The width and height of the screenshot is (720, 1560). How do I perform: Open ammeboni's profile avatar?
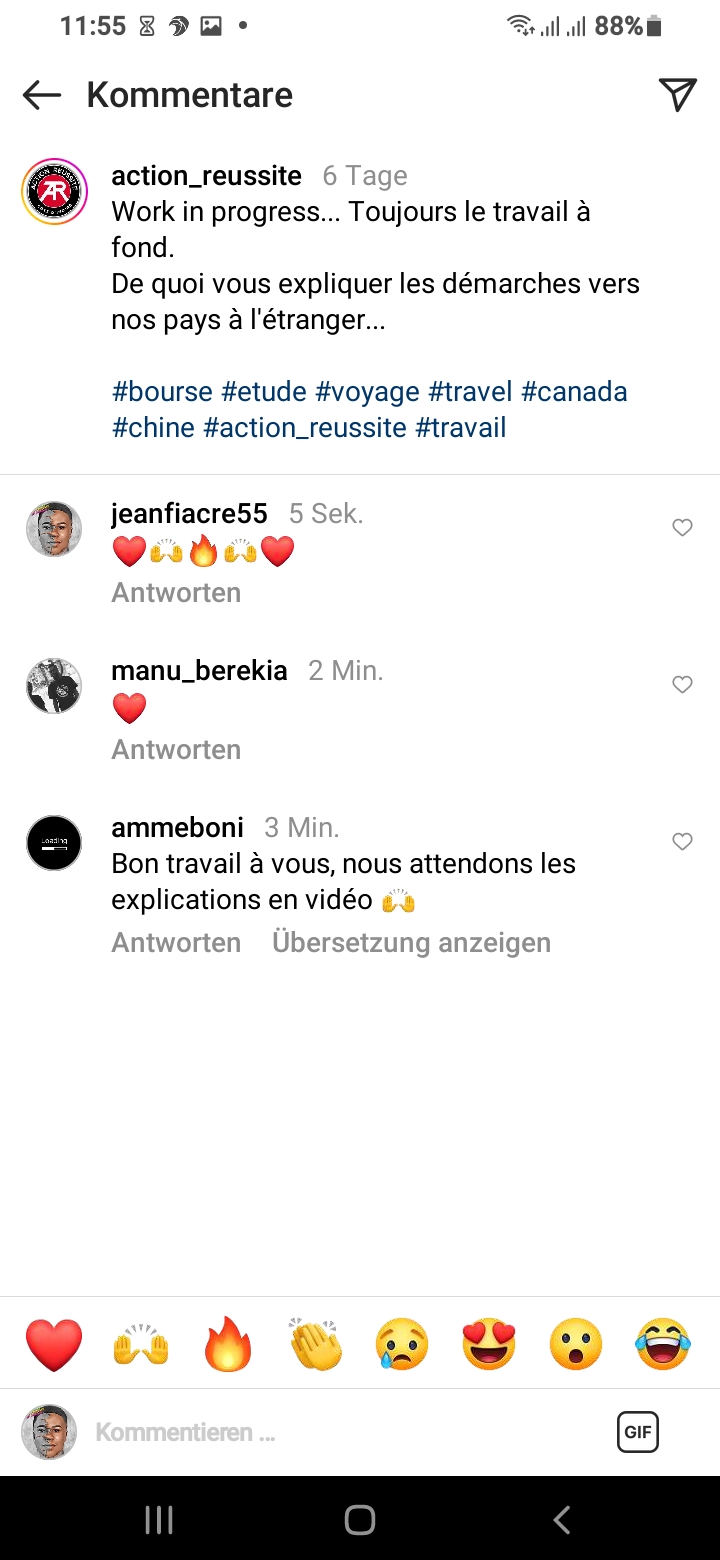54,843
